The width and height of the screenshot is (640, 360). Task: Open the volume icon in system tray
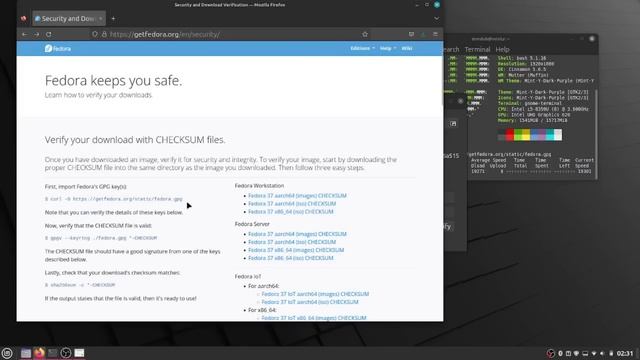[x=602, y=353]
